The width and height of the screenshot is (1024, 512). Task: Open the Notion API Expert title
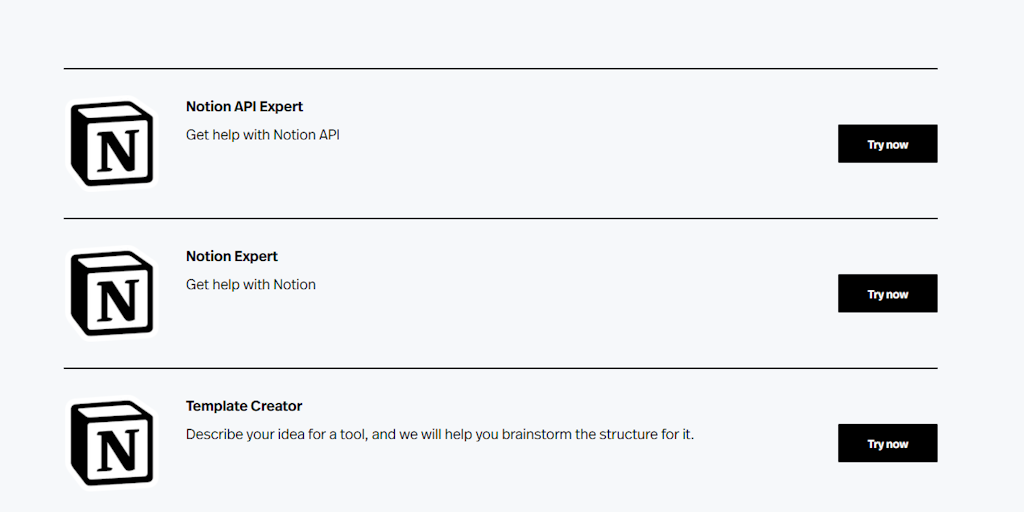[244, 107]
